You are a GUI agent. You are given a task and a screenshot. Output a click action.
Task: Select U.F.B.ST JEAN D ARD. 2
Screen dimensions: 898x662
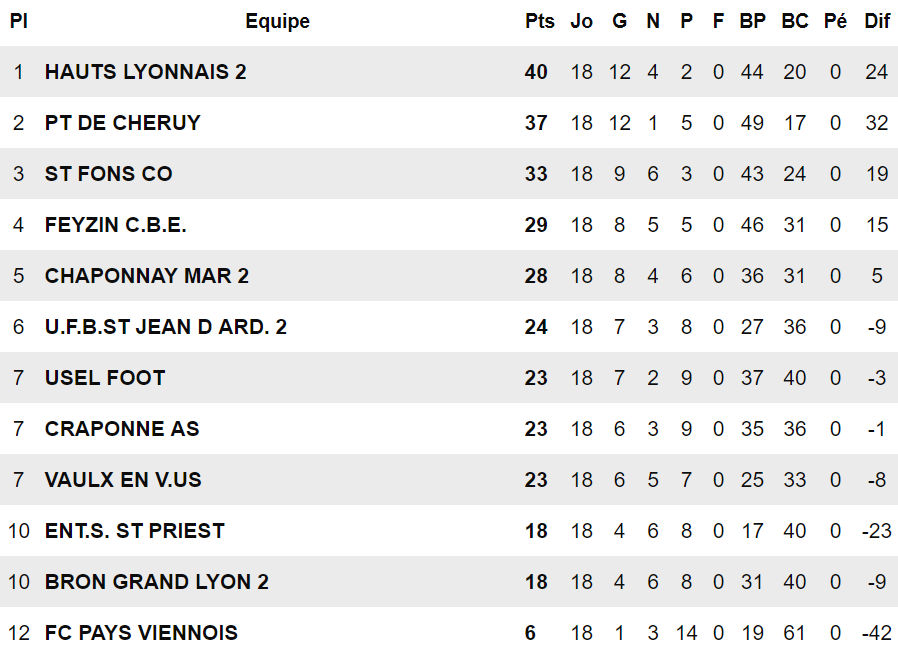[165, 327]
